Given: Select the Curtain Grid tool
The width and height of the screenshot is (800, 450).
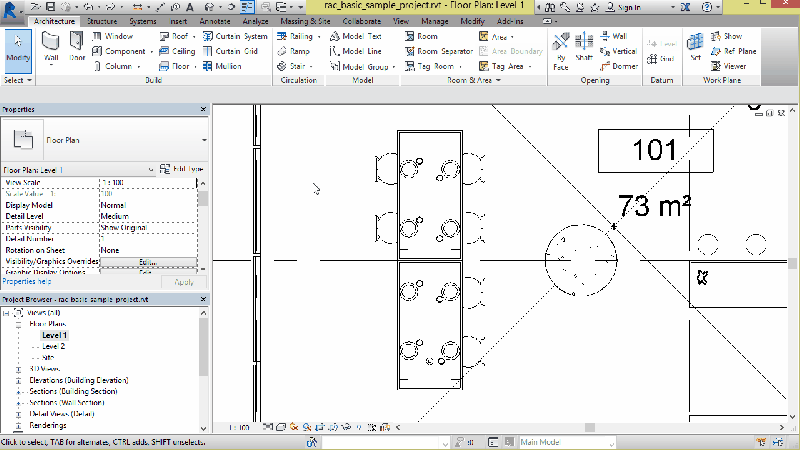Looking at the screenshot, I should point(230,51).
